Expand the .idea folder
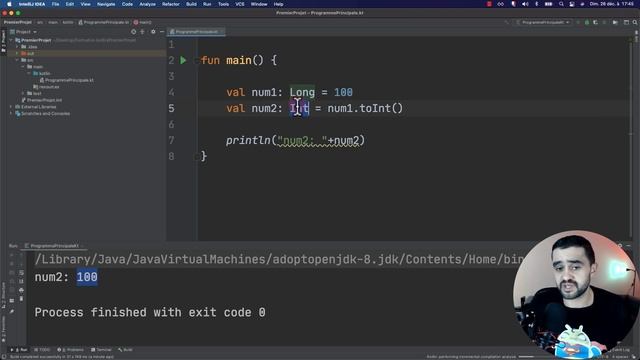This screenshot has height=360, width=640. [17, 47]
